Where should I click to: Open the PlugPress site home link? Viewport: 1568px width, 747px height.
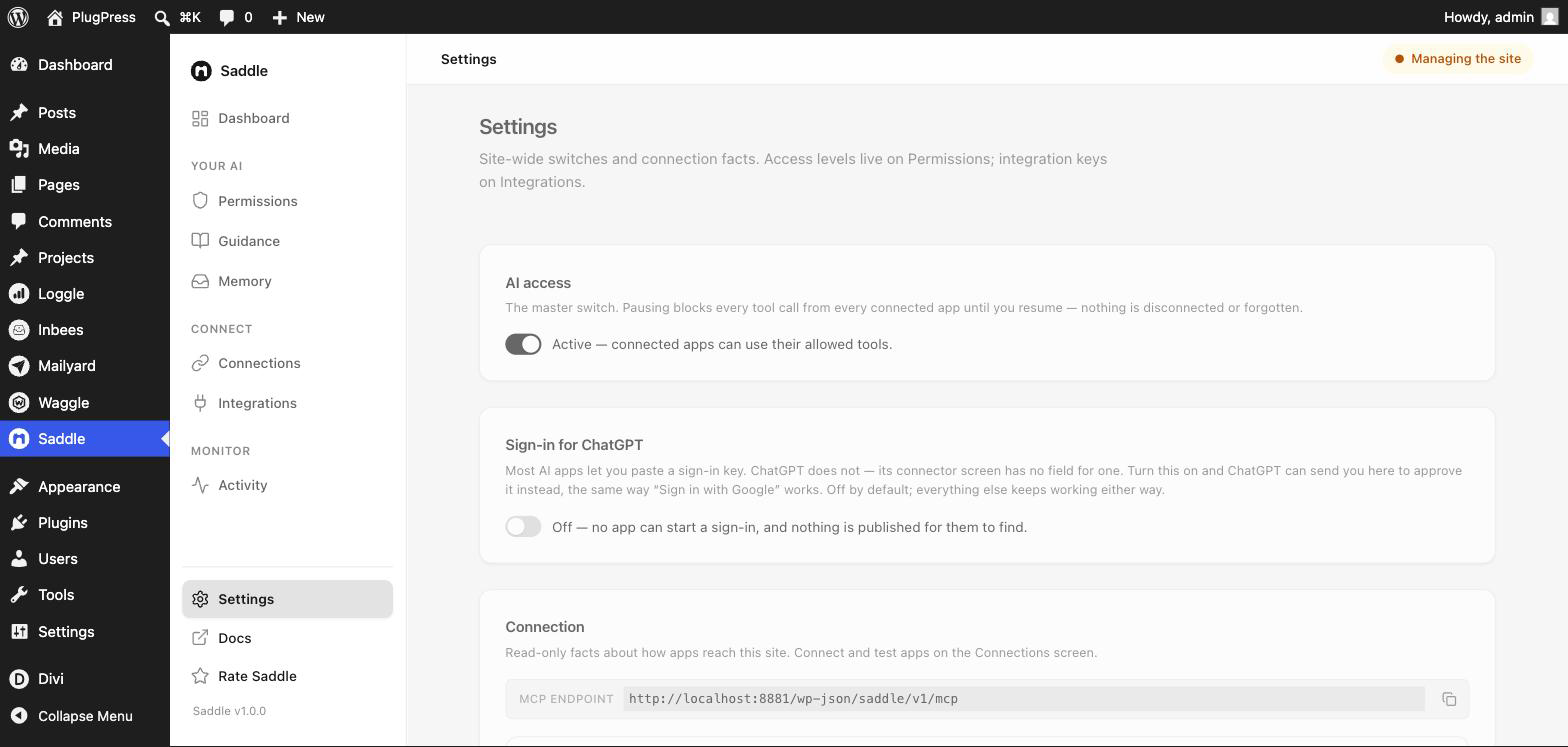[x=91, y=17]
